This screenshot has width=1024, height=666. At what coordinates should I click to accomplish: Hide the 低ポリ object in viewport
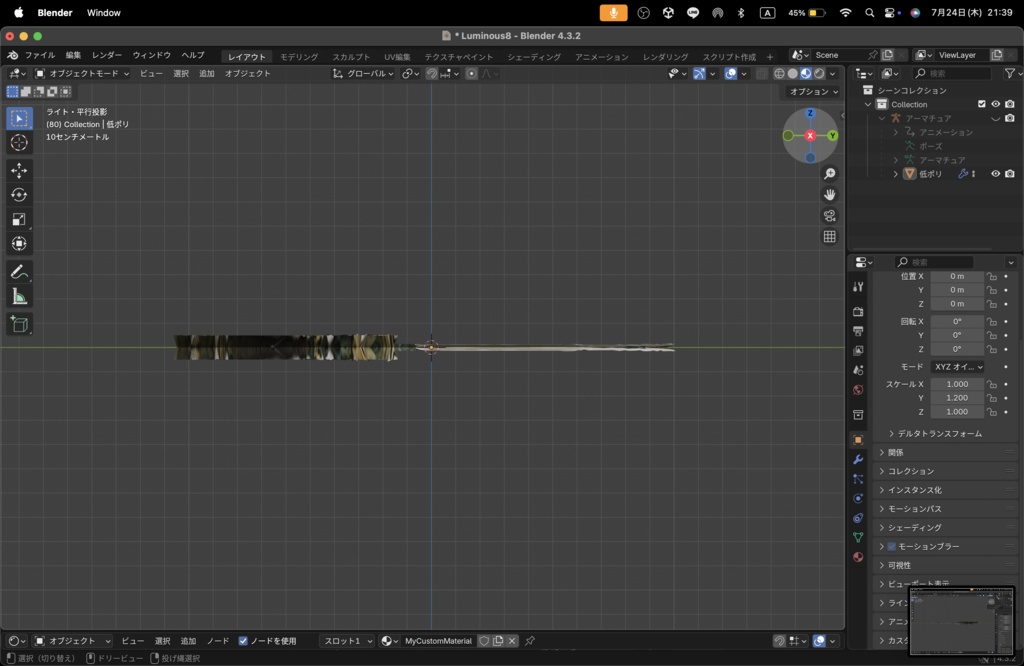[x=995, y=174]
